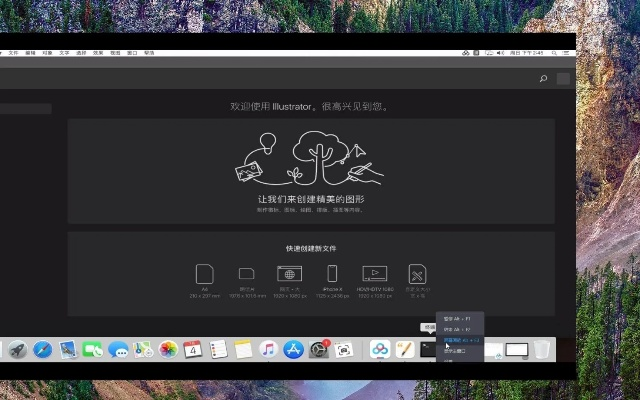Open the Music app in the Dock

268,350
